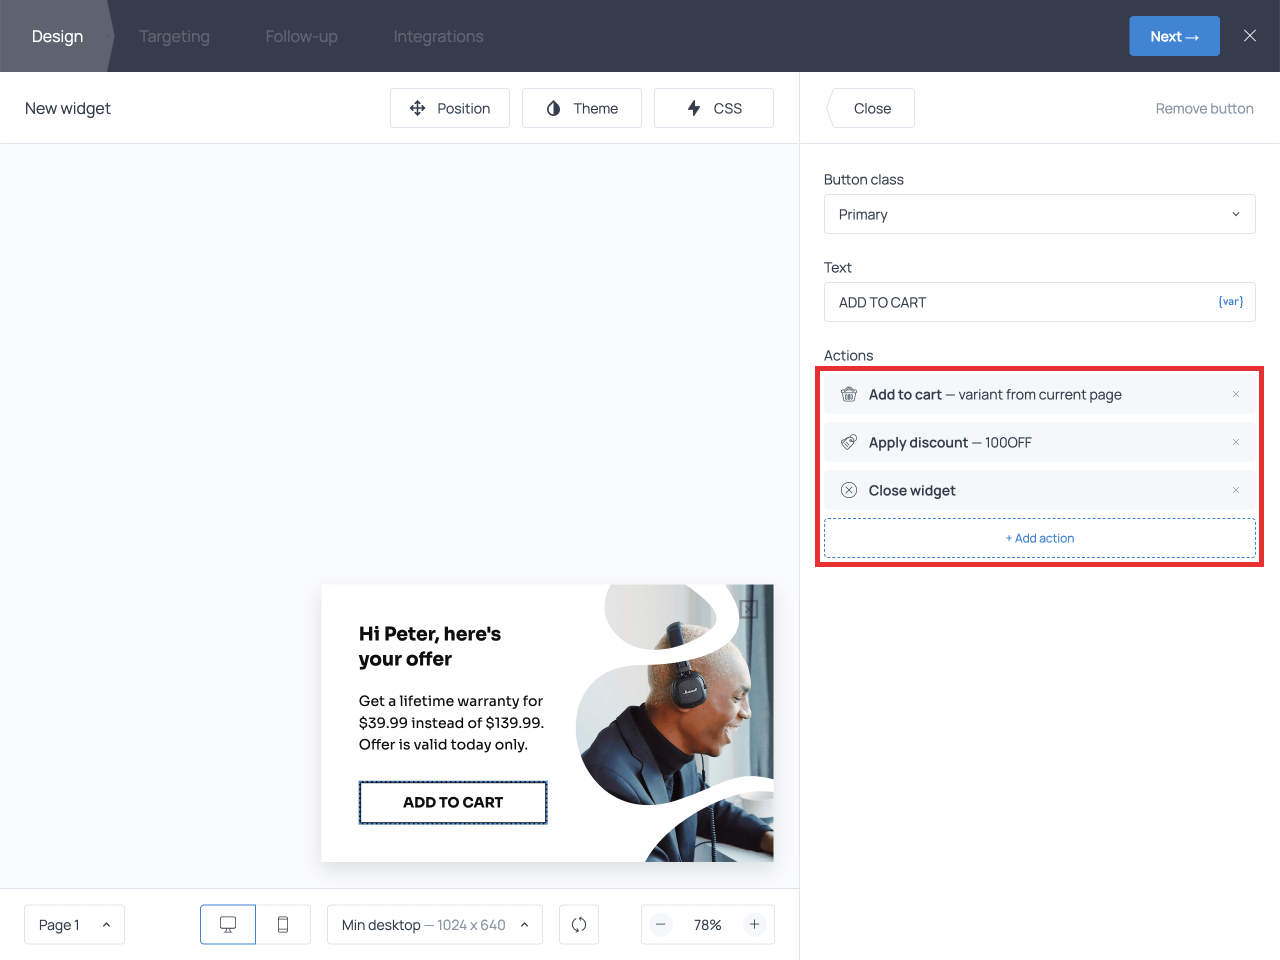
Task: Remove the Apply discount action
Action: pos(1236,442)
